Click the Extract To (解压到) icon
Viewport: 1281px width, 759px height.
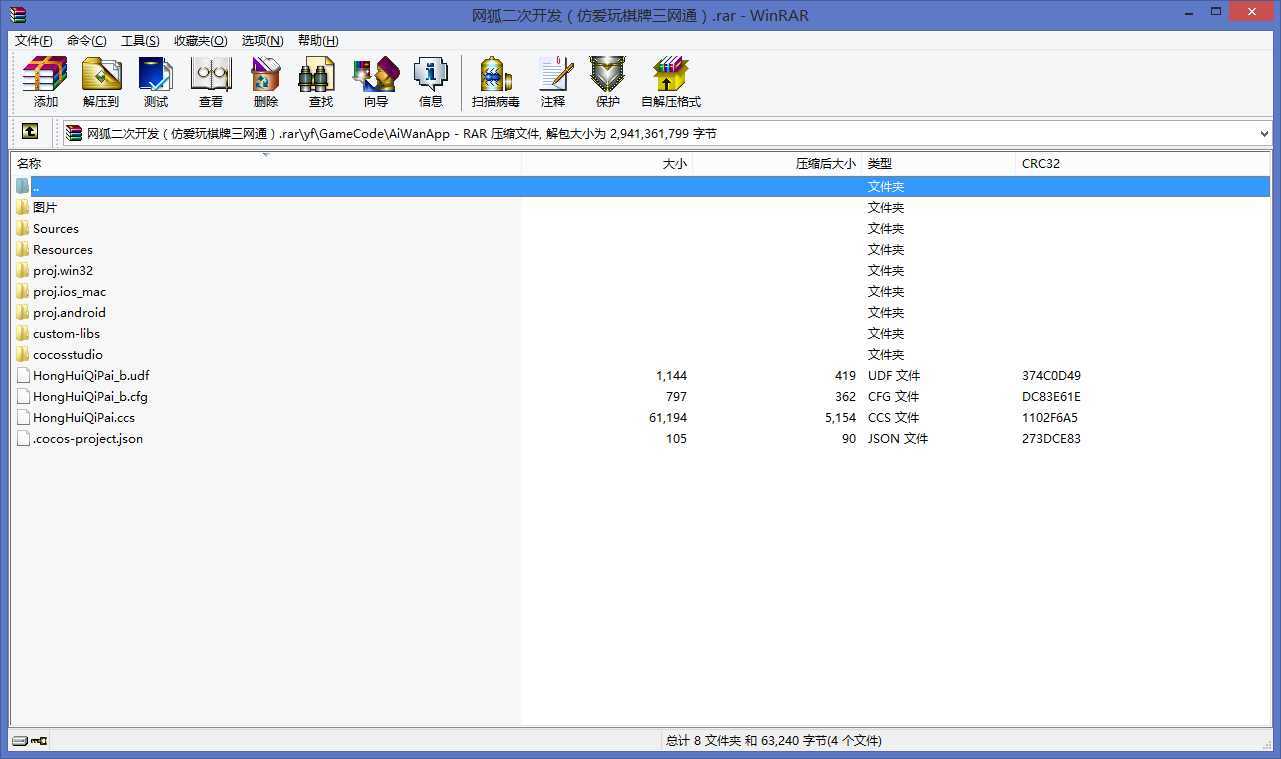(100, 82)
